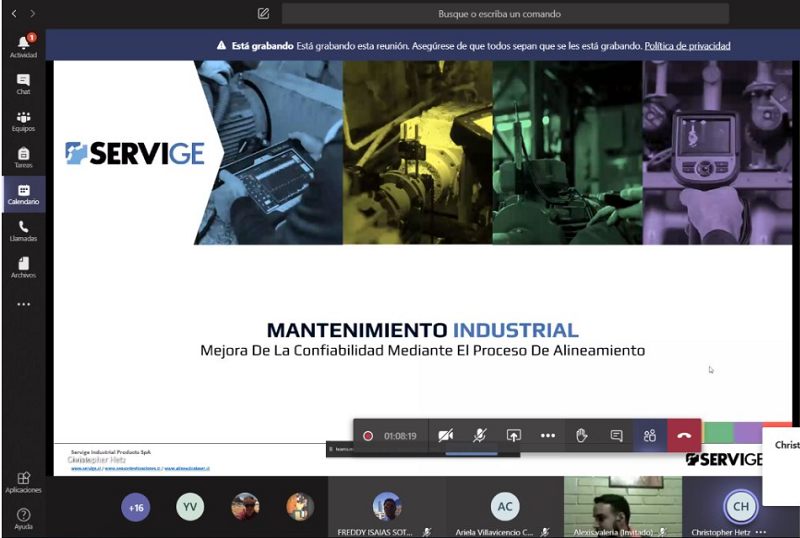This screenshot has width=800, height=538.
Task: Open Christopher Hetz tile options ellipsis
Action: click(x=761, y=532)
